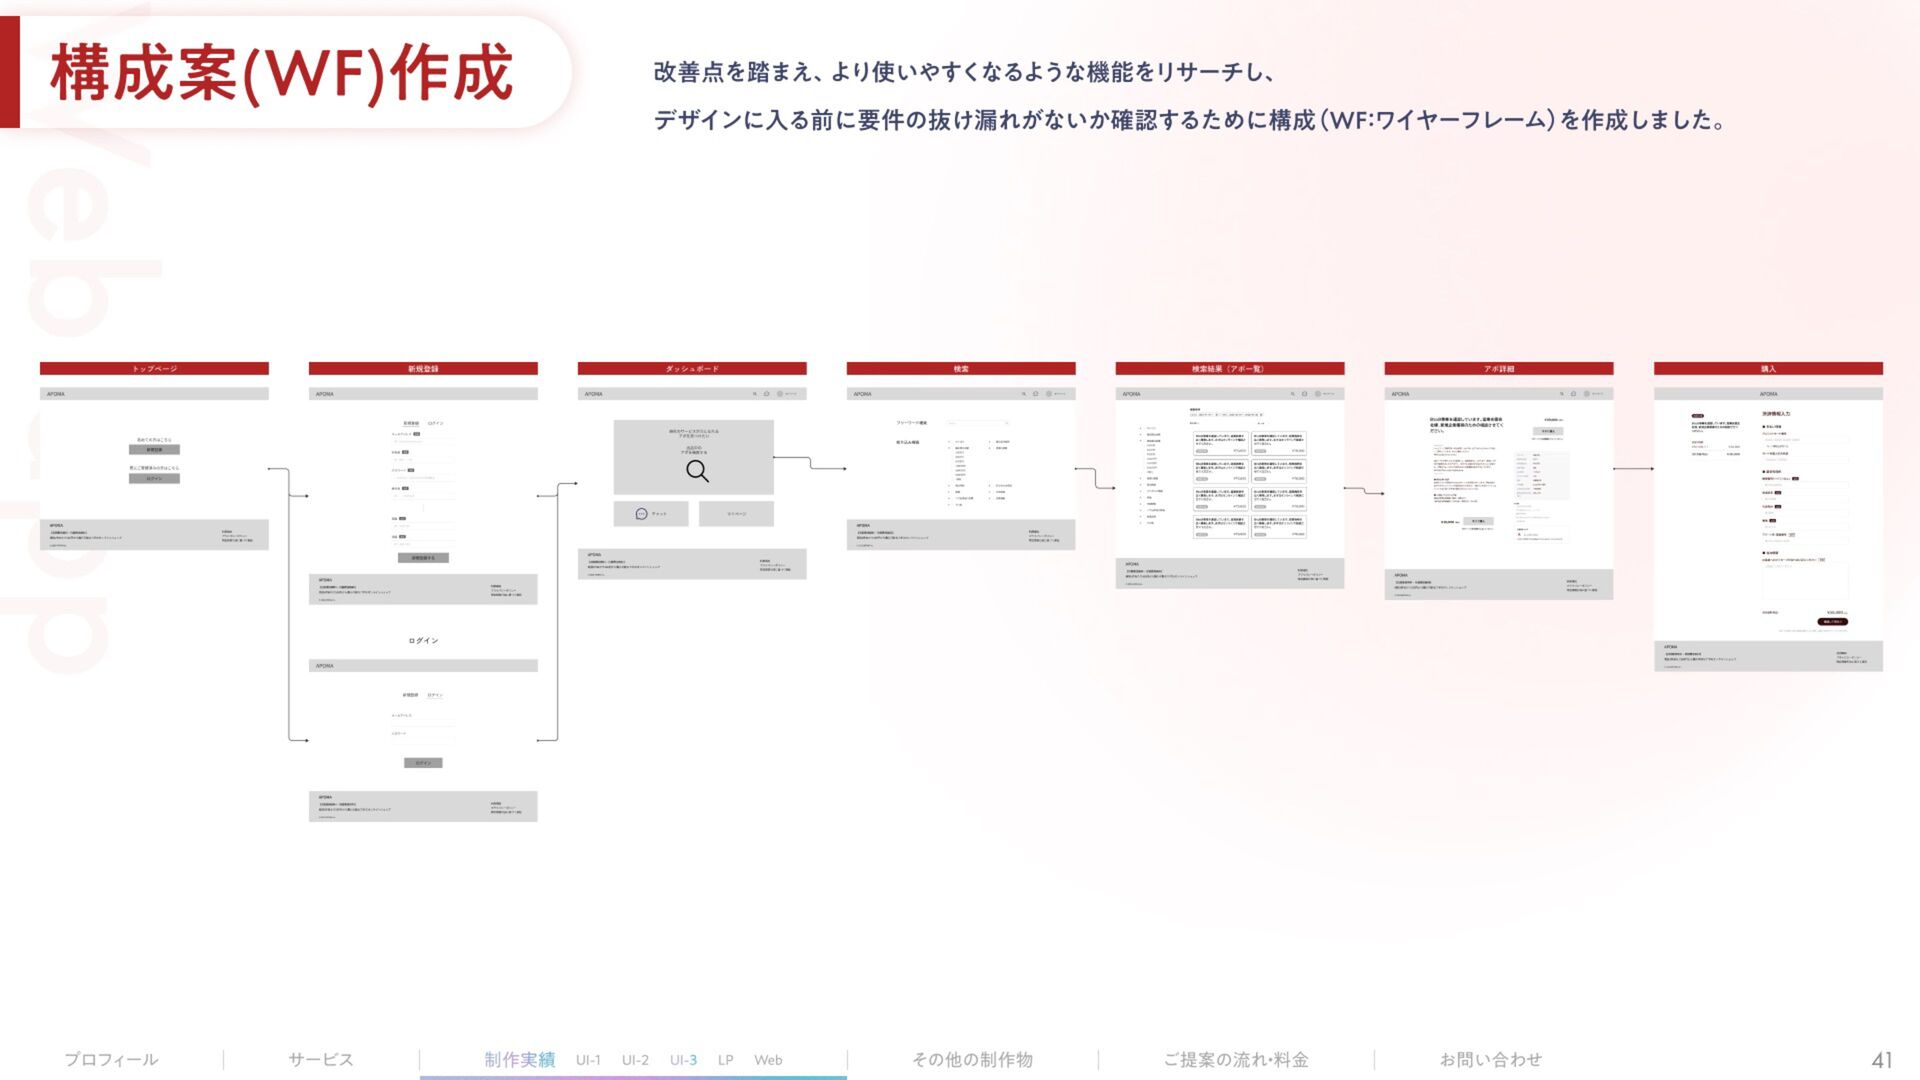Click the email field in login wireframe

click(x=423, y=722)
